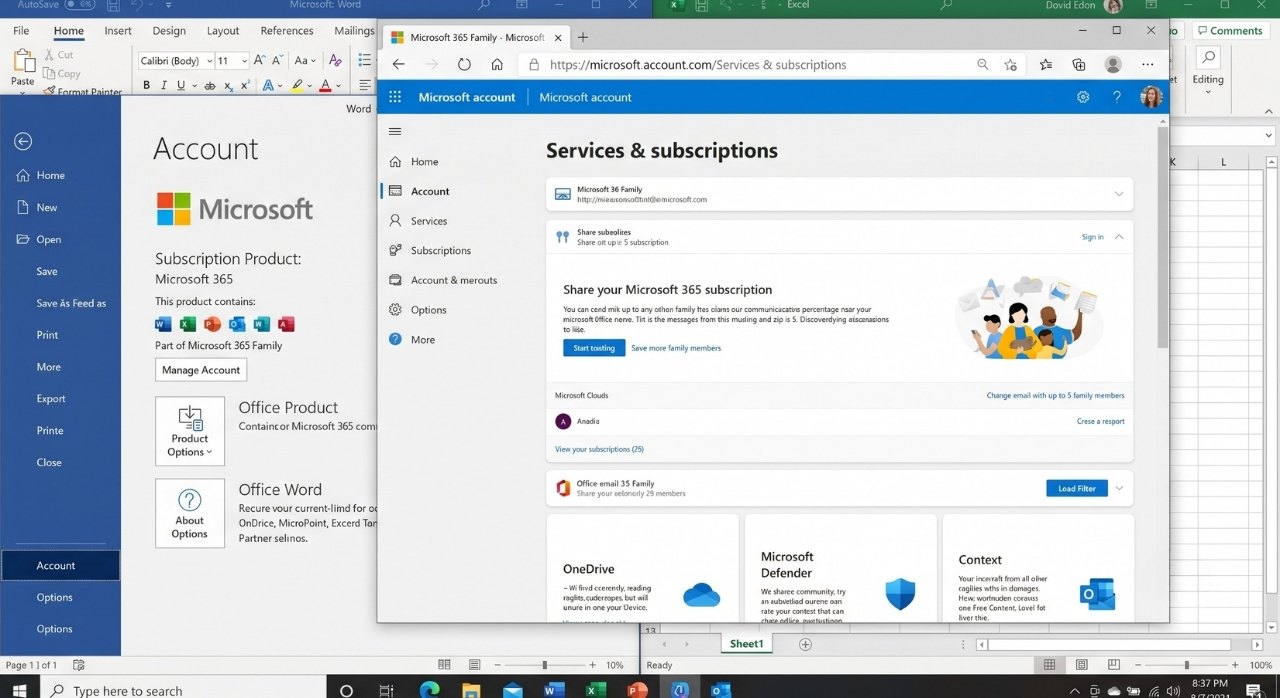1280x698 pixels.
Task: Select Subscriptions in the sidebar
Action: 440,250
